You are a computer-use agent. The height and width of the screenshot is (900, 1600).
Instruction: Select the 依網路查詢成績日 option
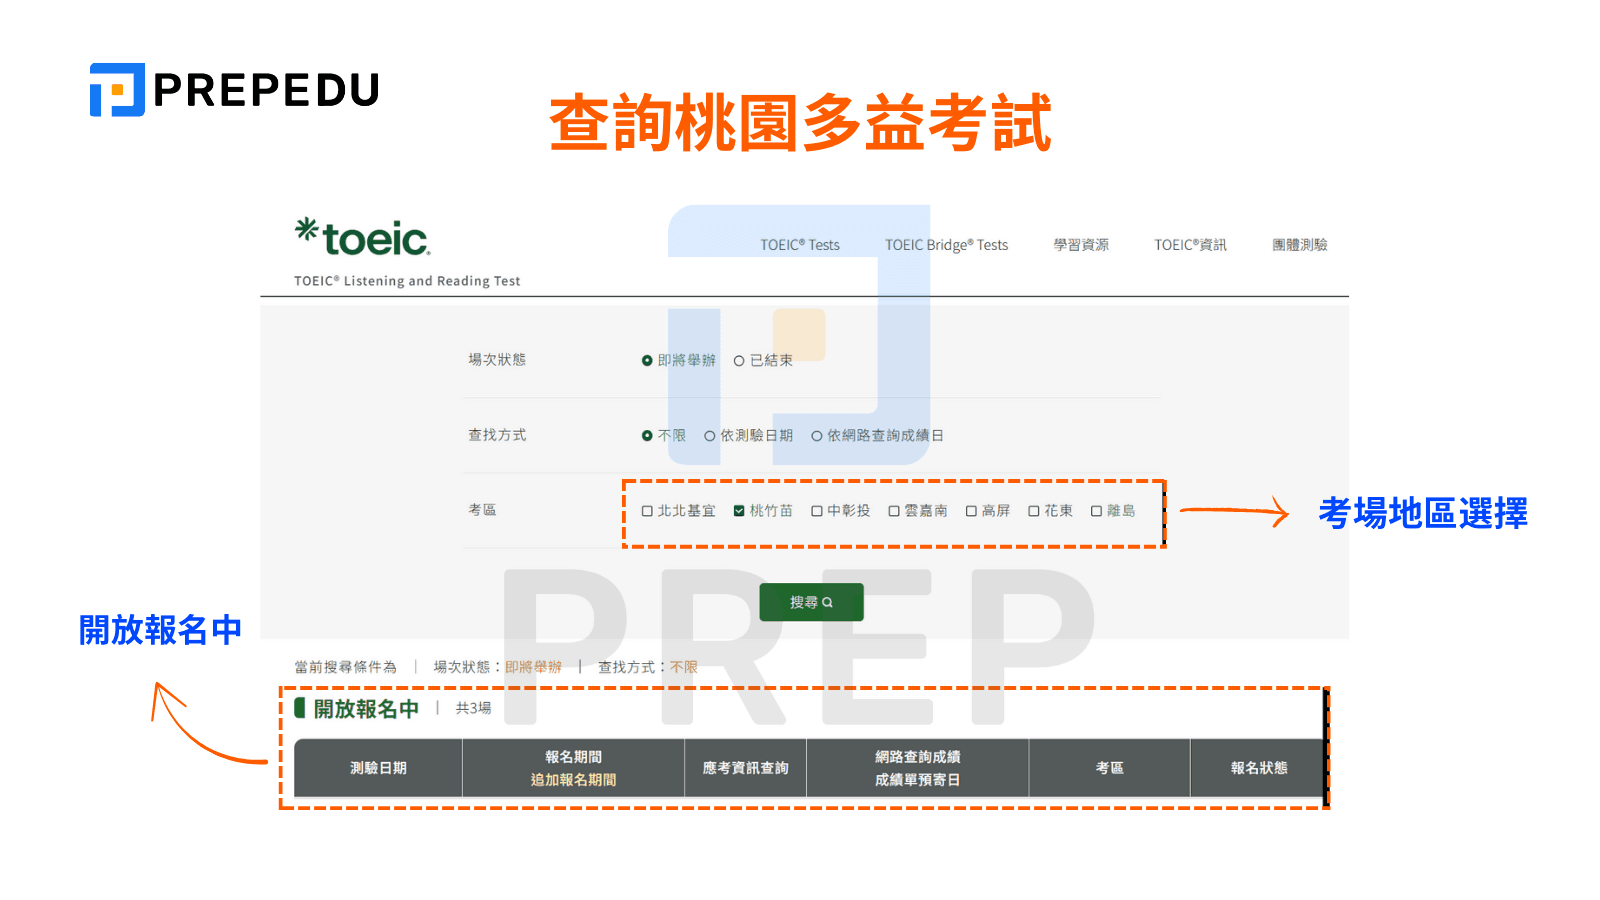click(817, 435)
